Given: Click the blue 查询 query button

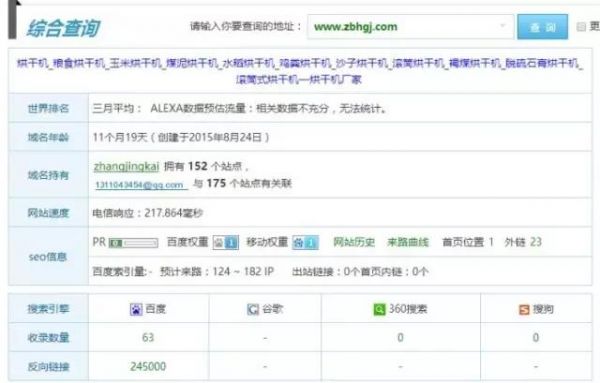Looking at the screenshot, I should pyautogui.click(x=542, y=27).
